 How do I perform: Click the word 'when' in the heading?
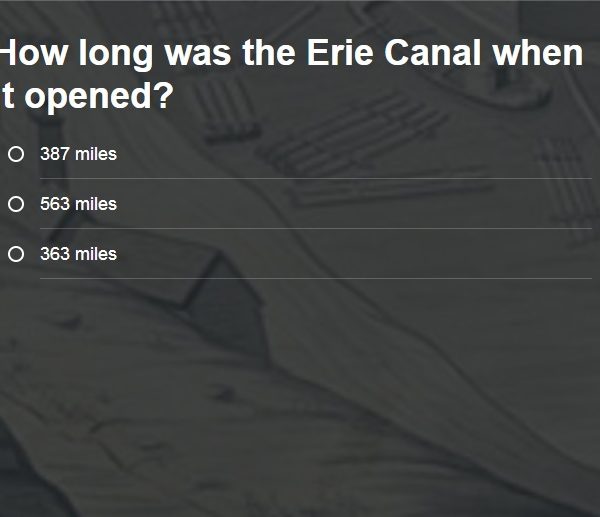(x=537, y=53)
